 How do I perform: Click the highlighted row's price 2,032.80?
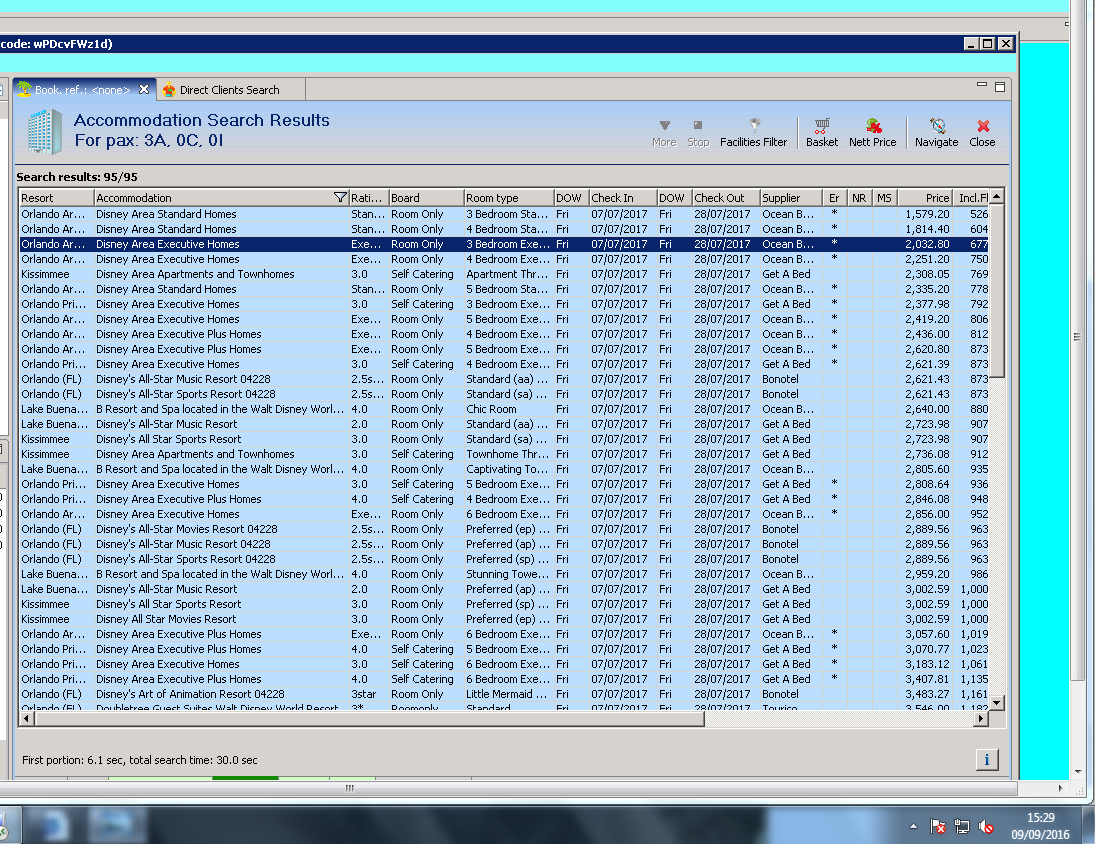(x=927, y=244)
